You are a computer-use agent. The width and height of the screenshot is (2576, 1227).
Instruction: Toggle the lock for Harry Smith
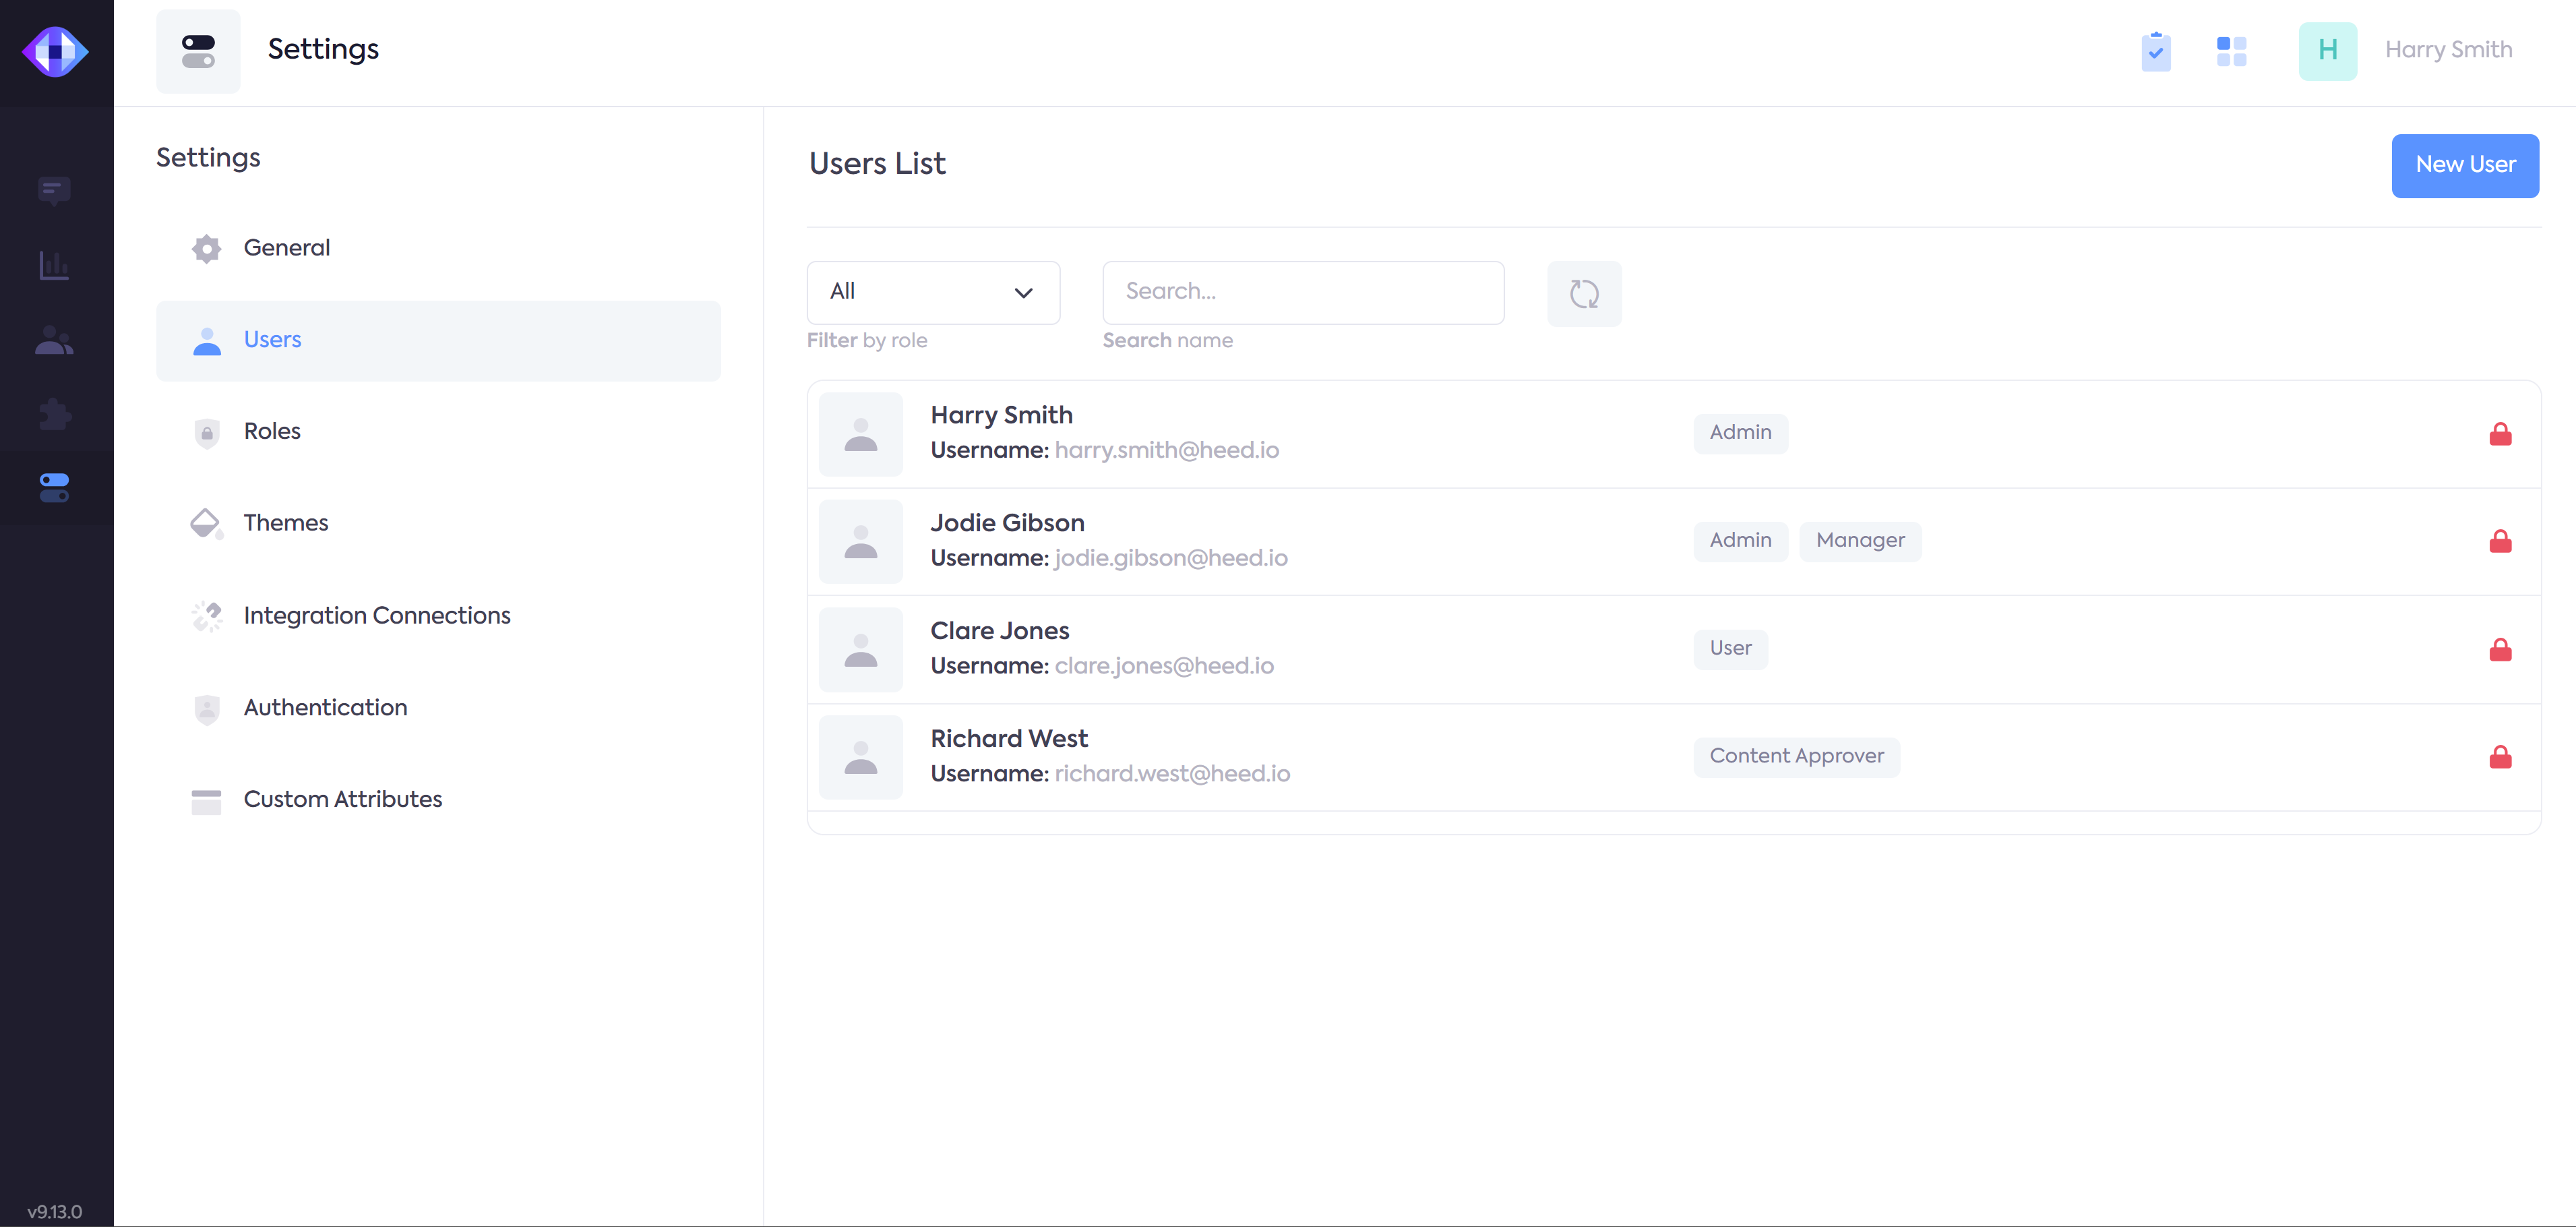coord(2500,434)
